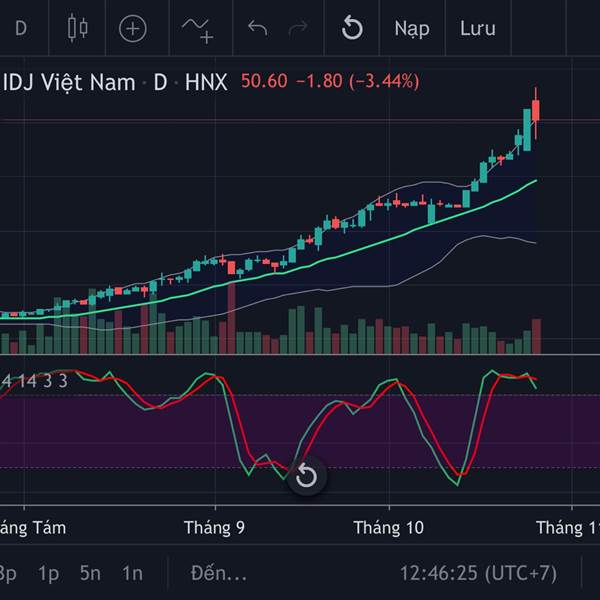Viewport: 600px width, 600px height.
Task: Click the reset chart button over the stochastic pane
Action: (307, 476)
